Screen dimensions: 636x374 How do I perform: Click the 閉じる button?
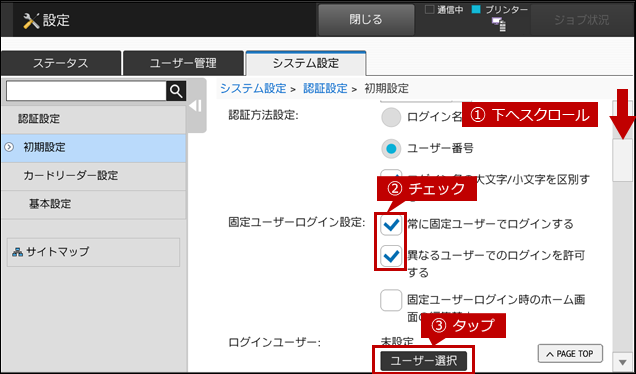366,19
